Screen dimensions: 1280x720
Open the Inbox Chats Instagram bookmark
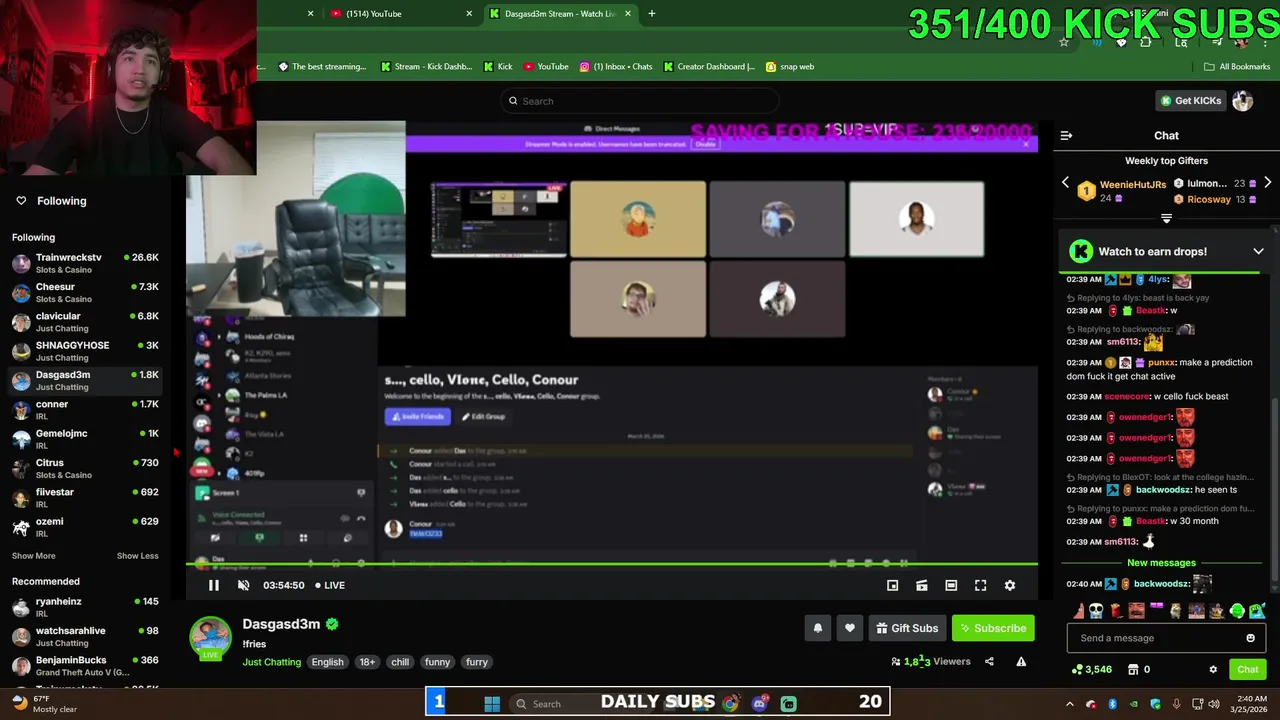(x=615, y=67)
